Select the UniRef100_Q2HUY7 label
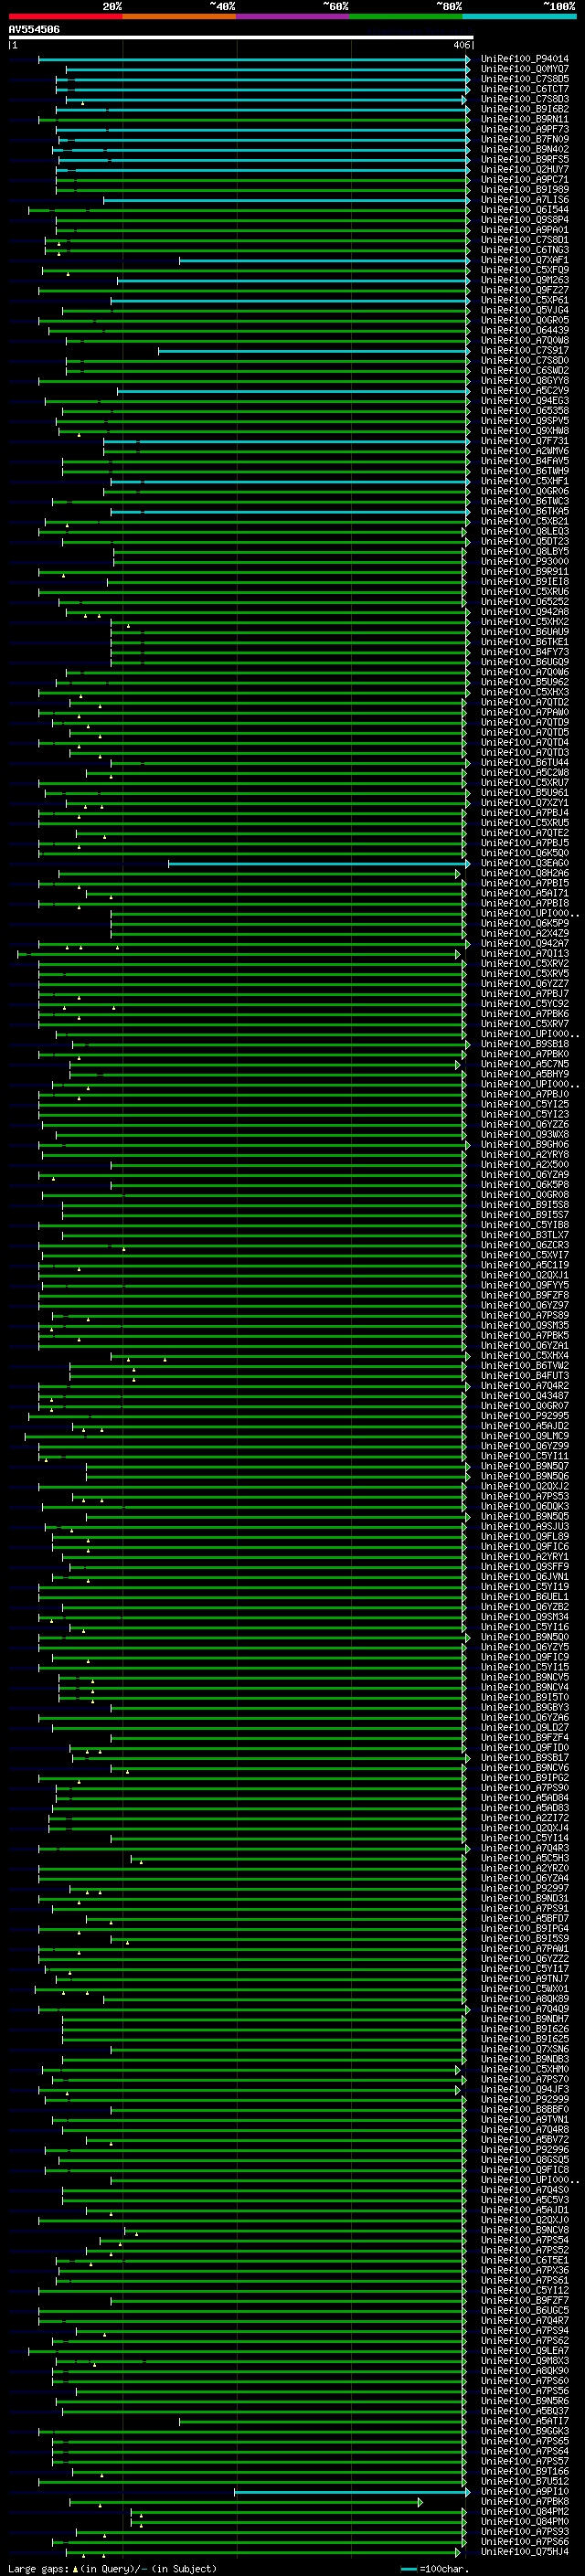585x2576 pixels. point(525,169)
